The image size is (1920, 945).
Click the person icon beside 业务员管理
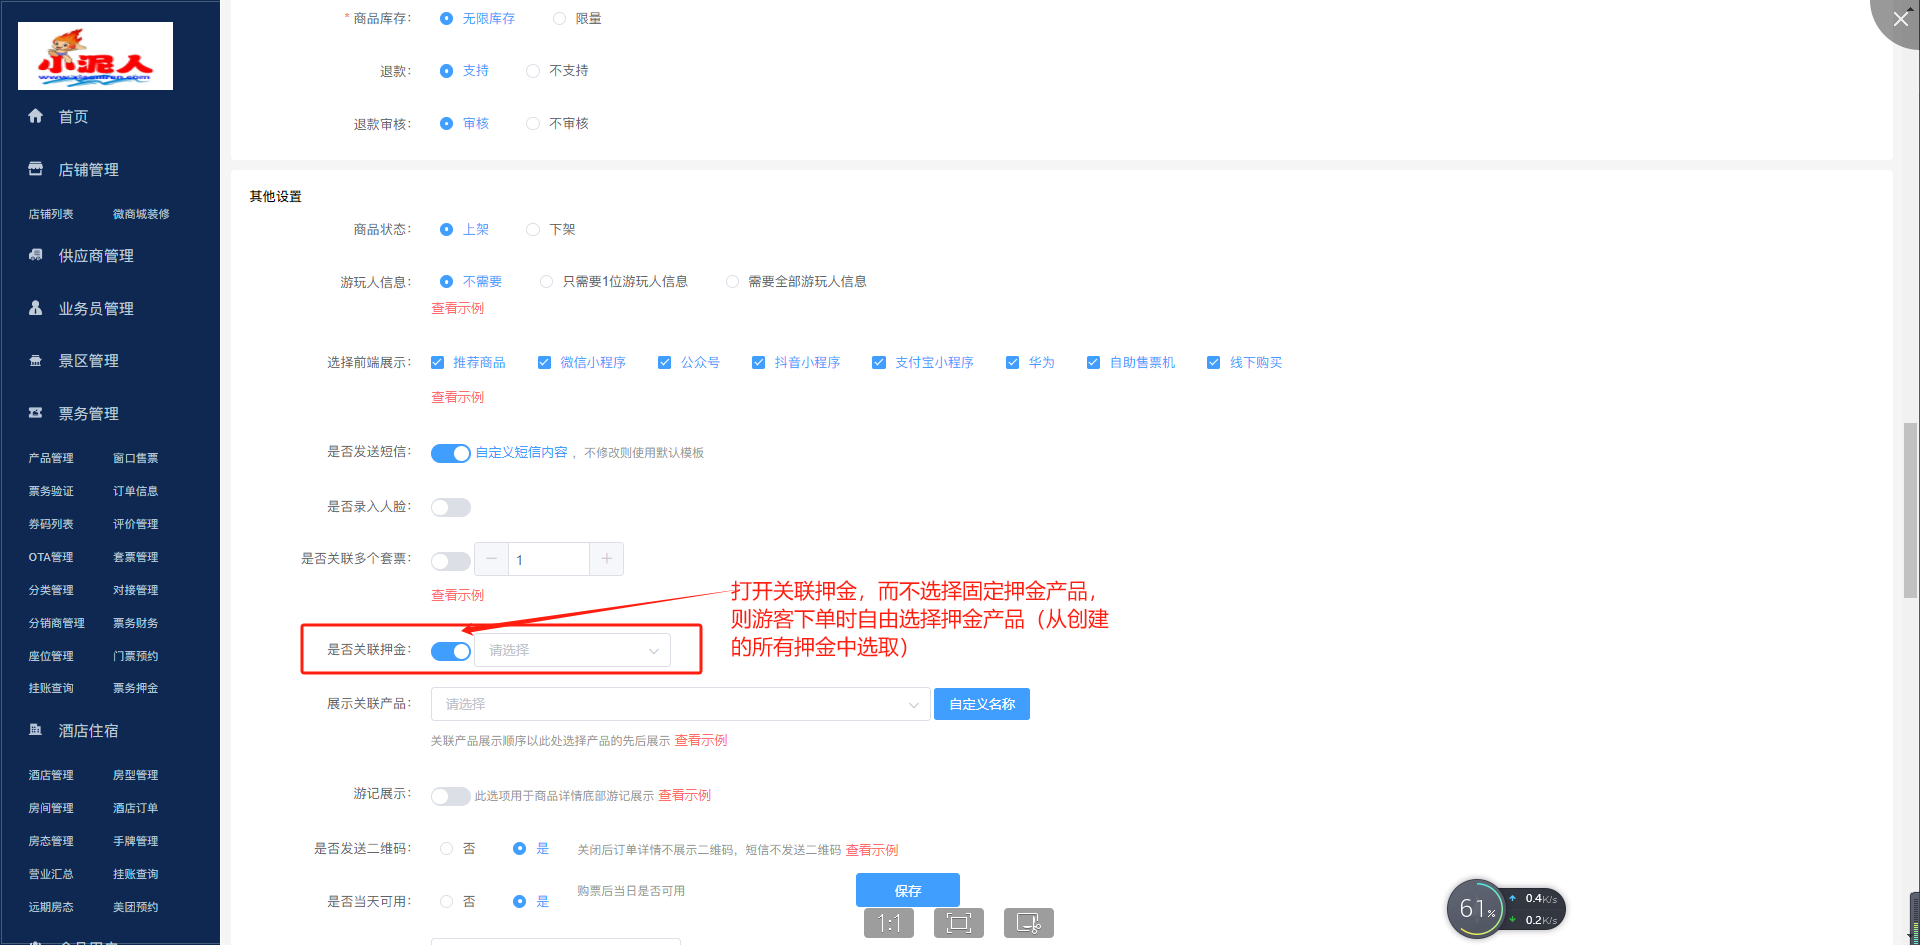point(36,308)
